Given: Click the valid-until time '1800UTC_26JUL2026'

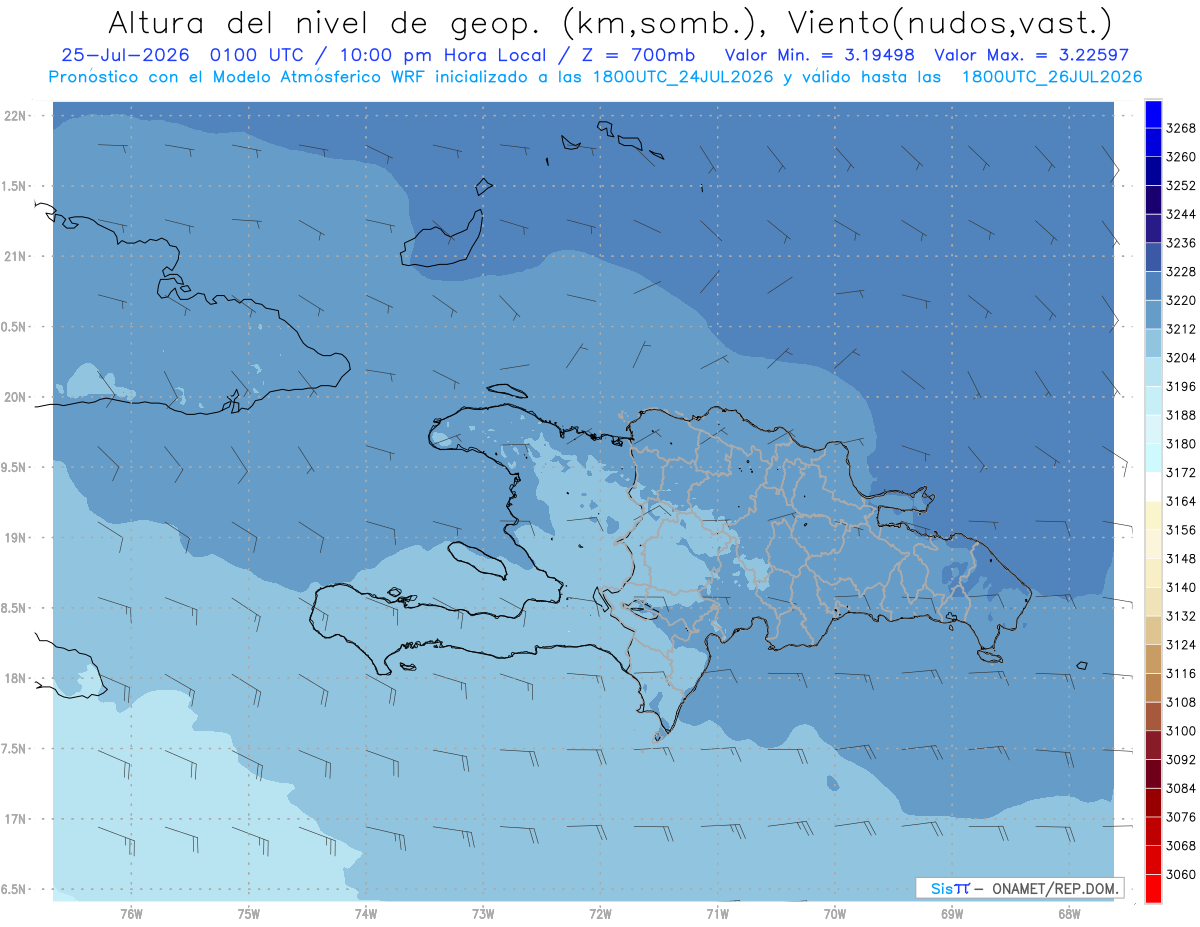Looking at the screenshot, I should click(x=1051, y=76).
